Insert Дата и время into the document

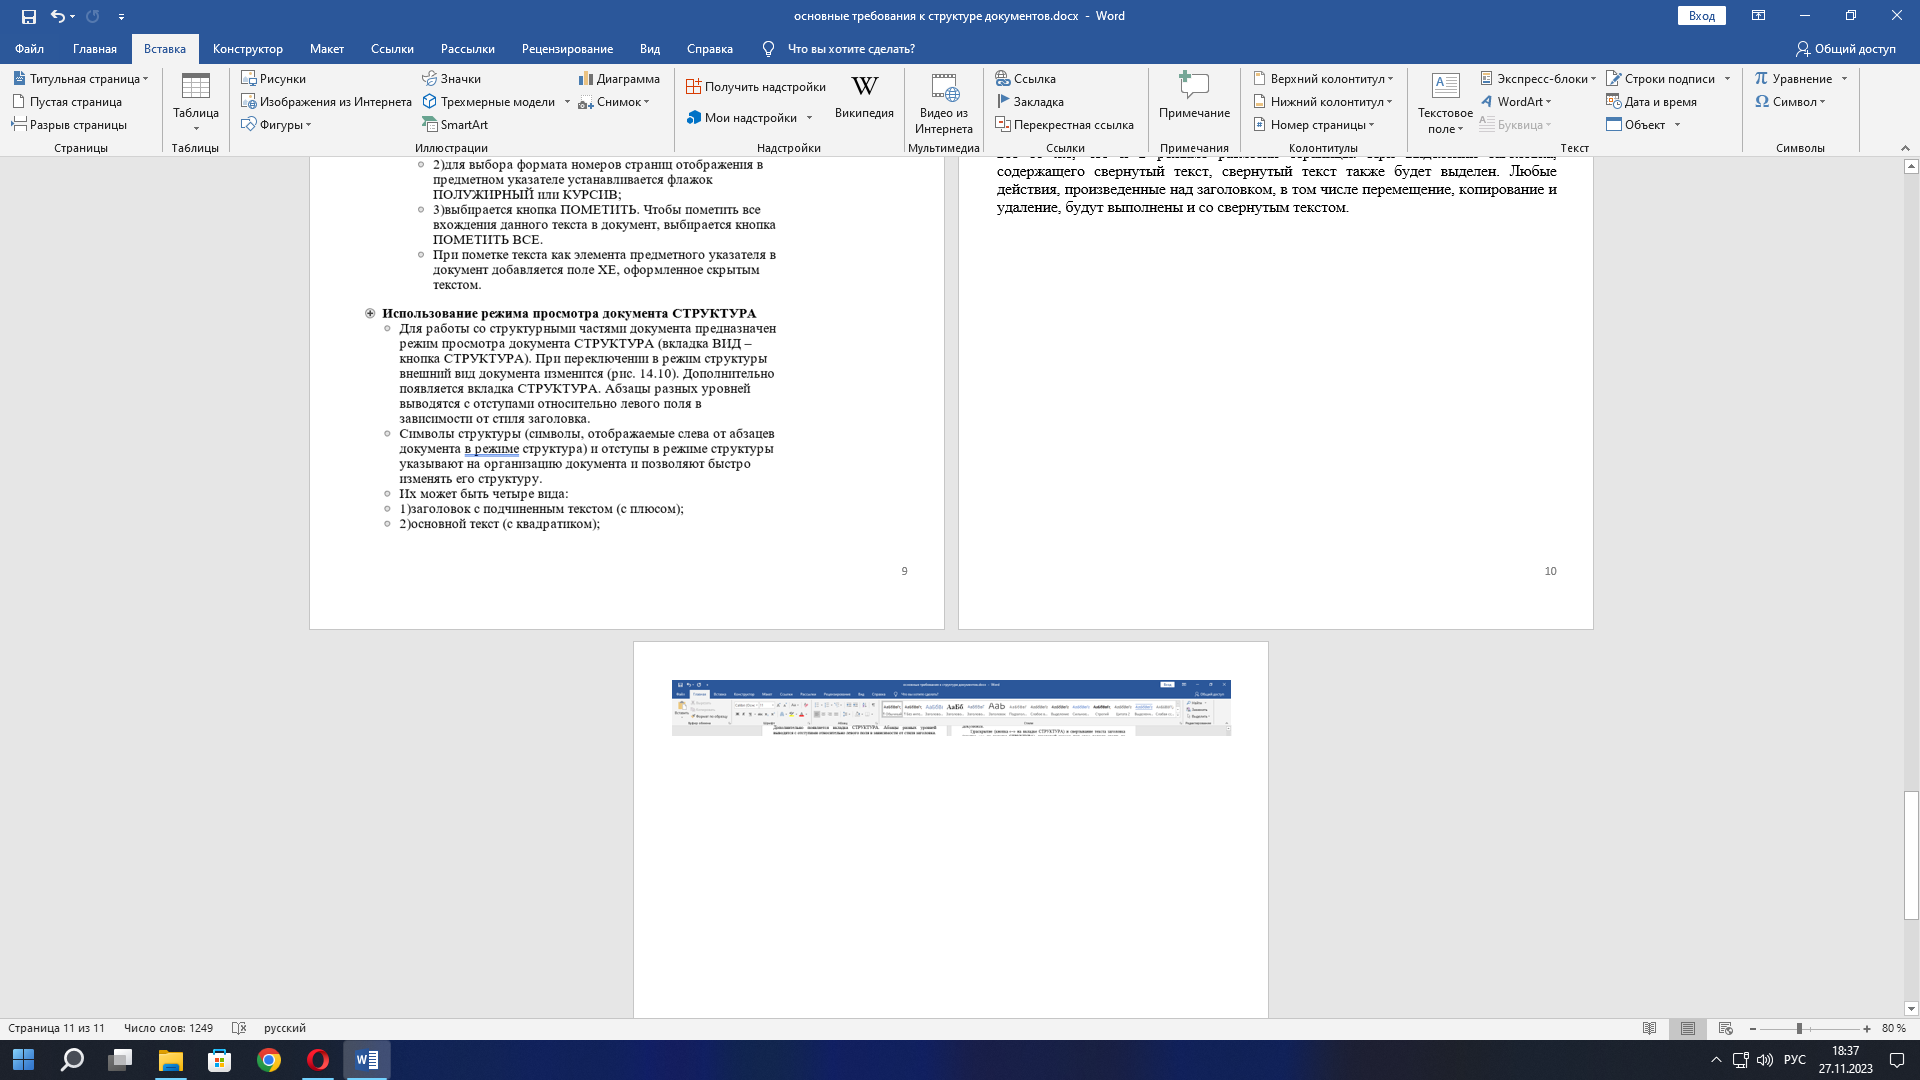[x=1651, y=102]
